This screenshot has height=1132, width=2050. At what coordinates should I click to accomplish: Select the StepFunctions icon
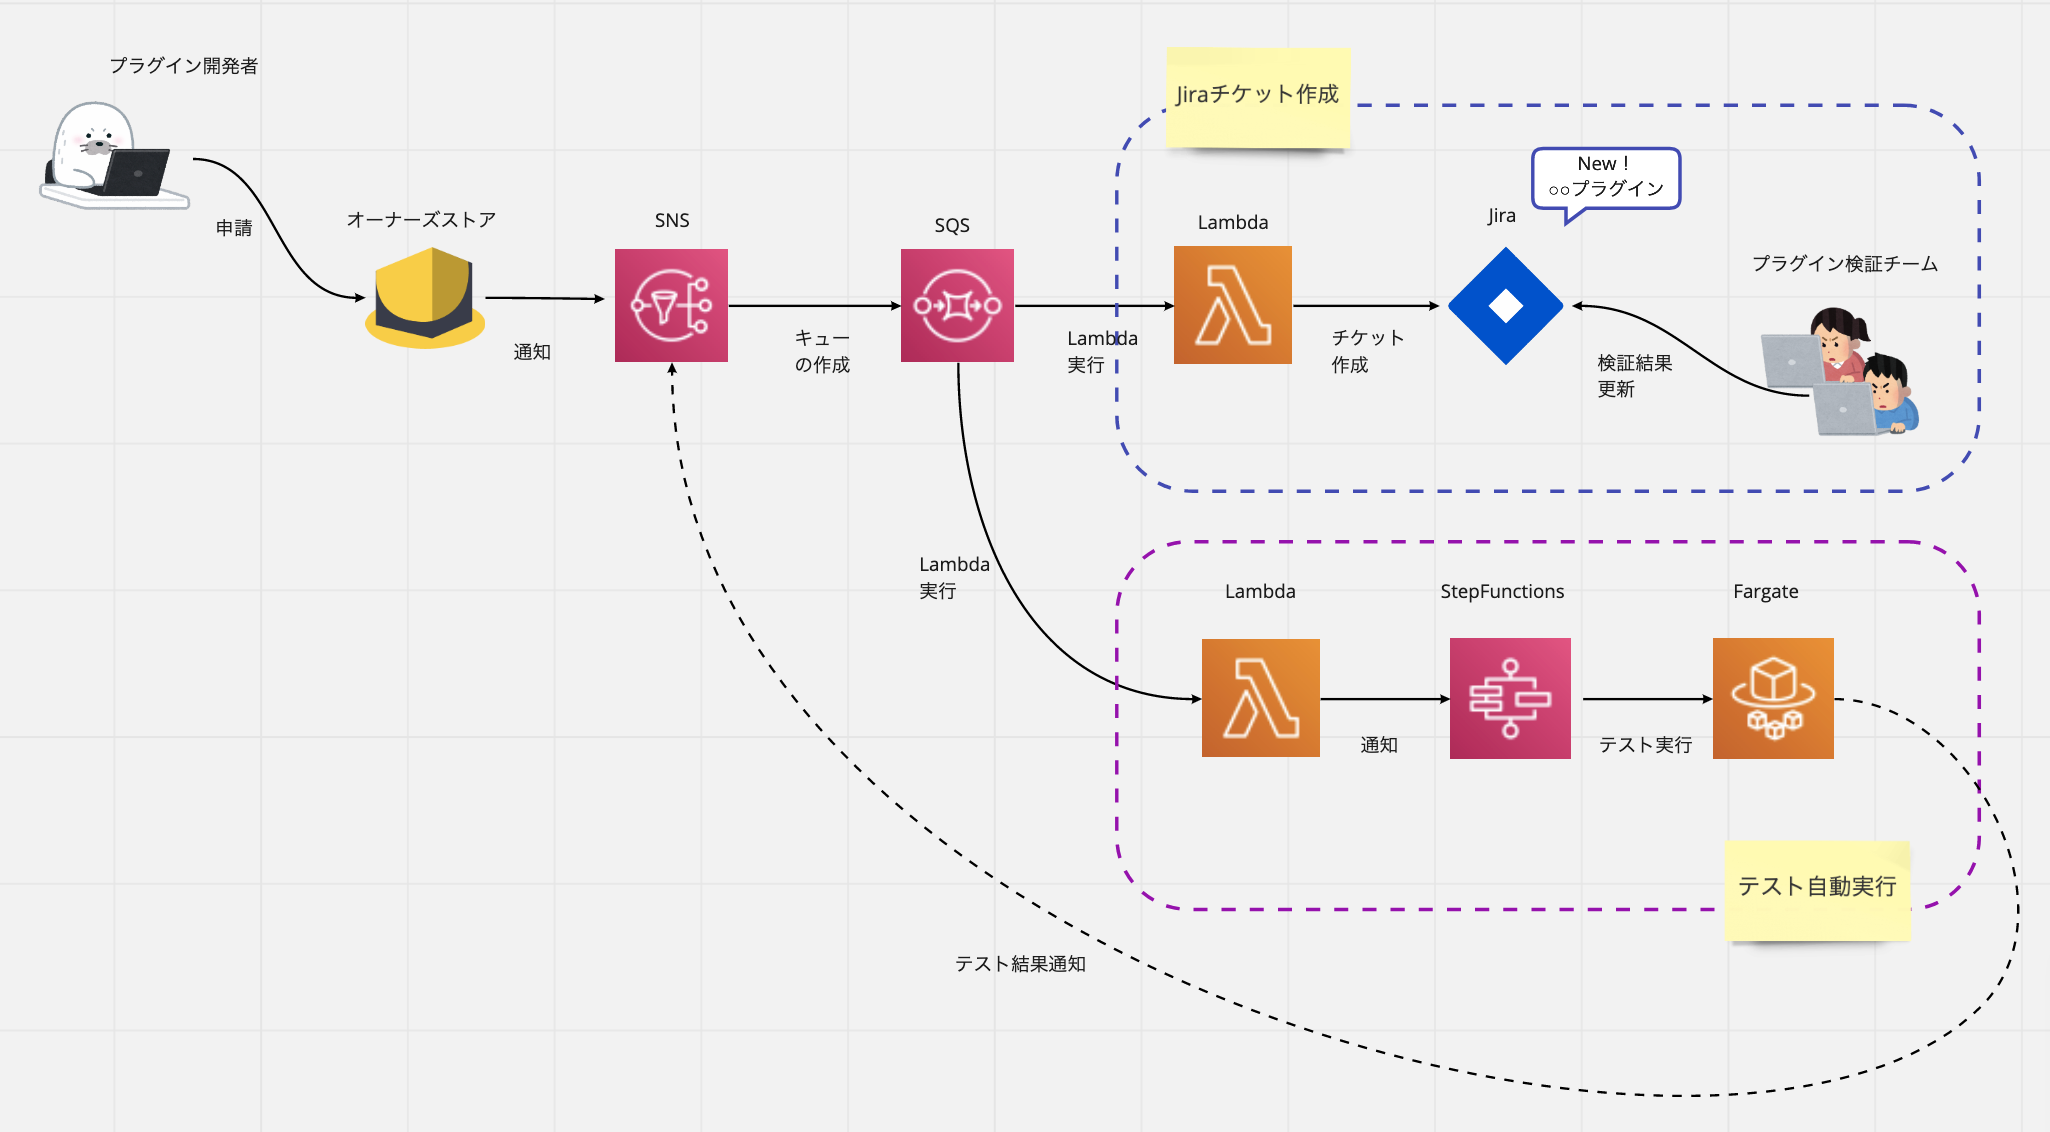click(1510, 698)
